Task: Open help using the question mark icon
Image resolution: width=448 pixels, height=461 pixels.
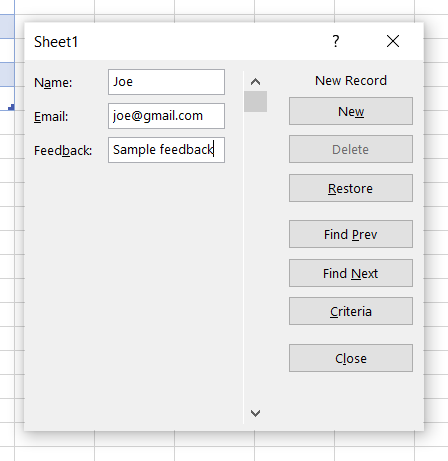Action: click(x=336, y=41)
